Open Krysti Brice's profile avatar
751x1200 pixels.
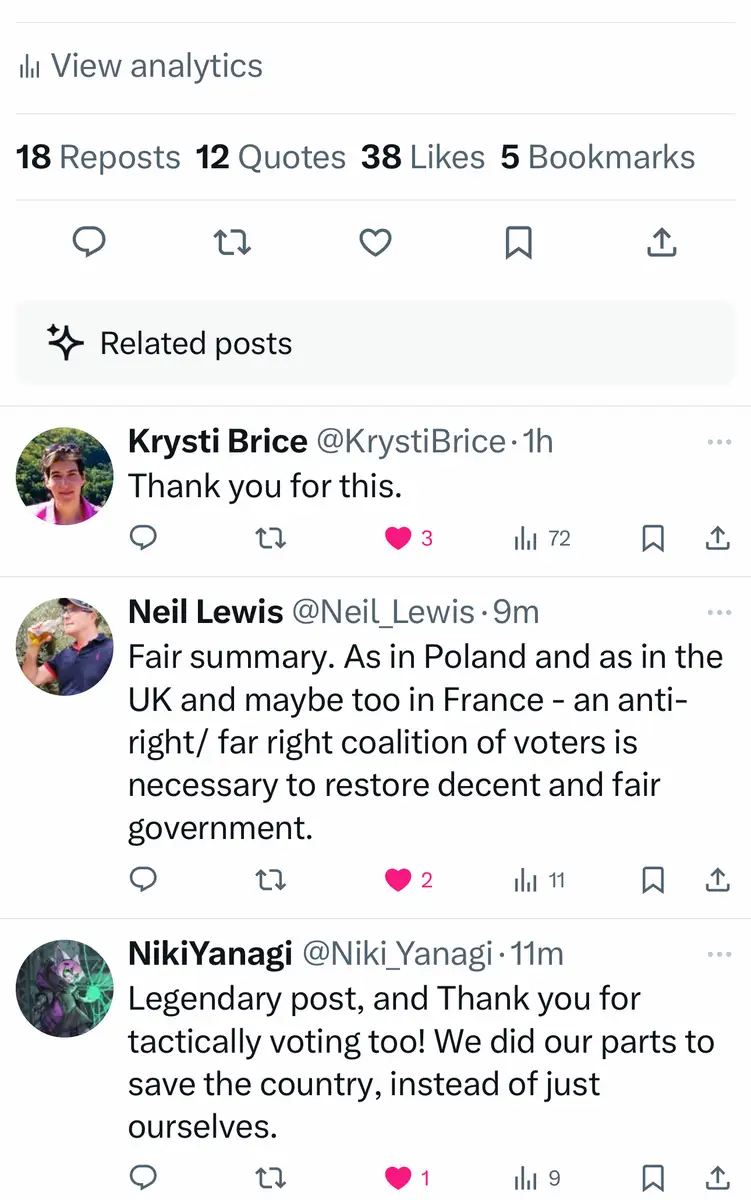click(x=65, y=477)
